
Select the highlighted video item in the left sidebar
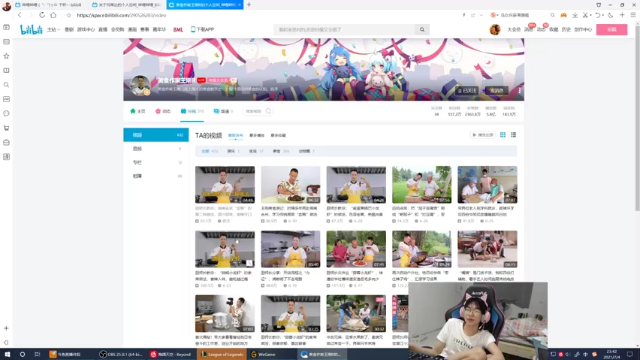tap(156, 135)
